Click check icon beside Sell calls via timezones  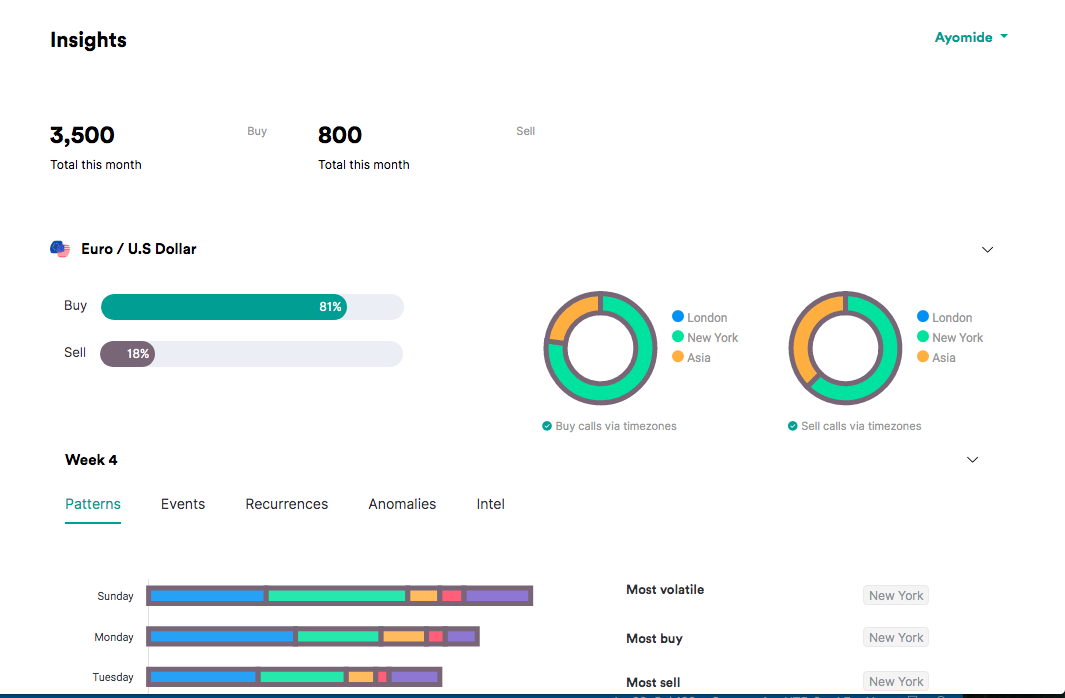[792, 426]
